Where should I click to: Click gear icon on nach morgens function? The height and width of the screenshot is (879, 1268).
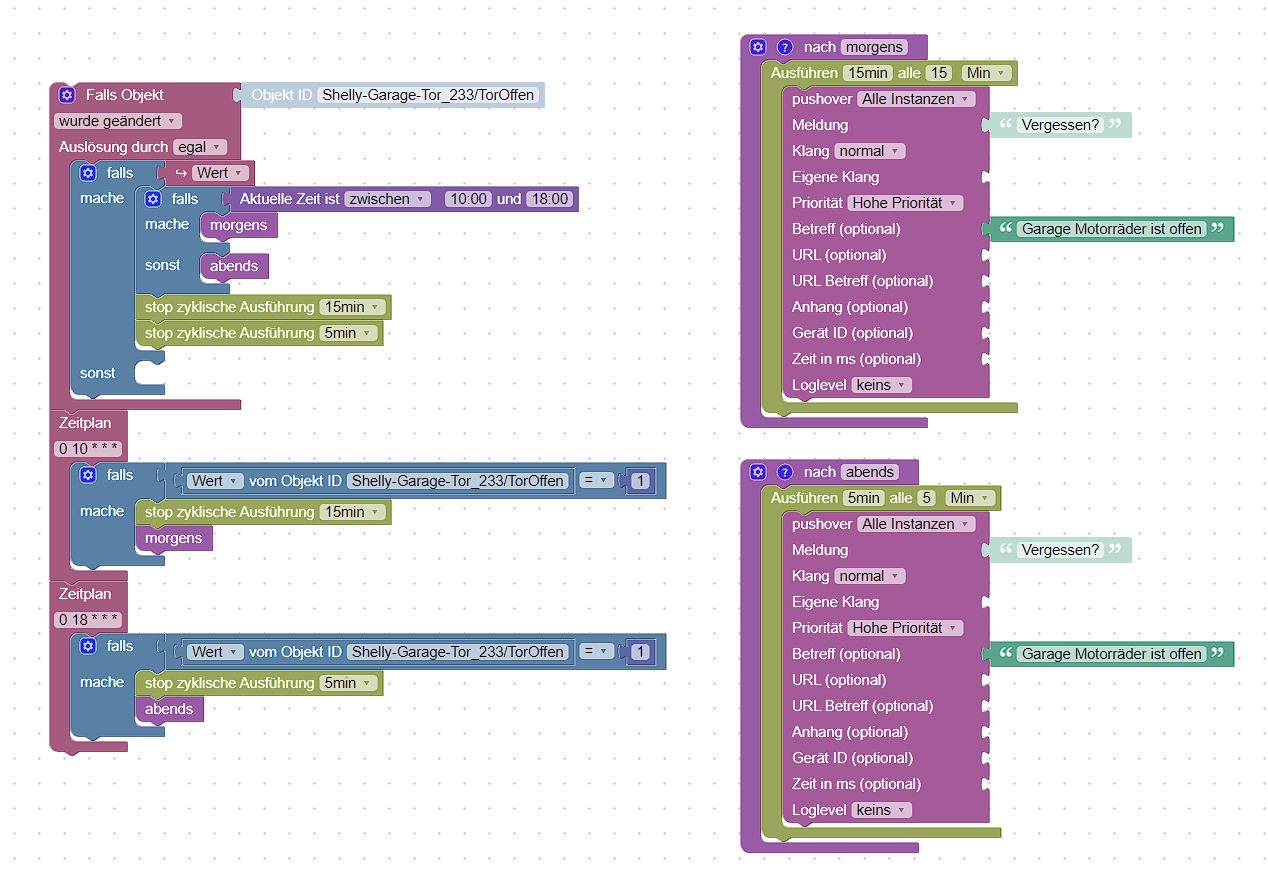click(x=758, y=47)
